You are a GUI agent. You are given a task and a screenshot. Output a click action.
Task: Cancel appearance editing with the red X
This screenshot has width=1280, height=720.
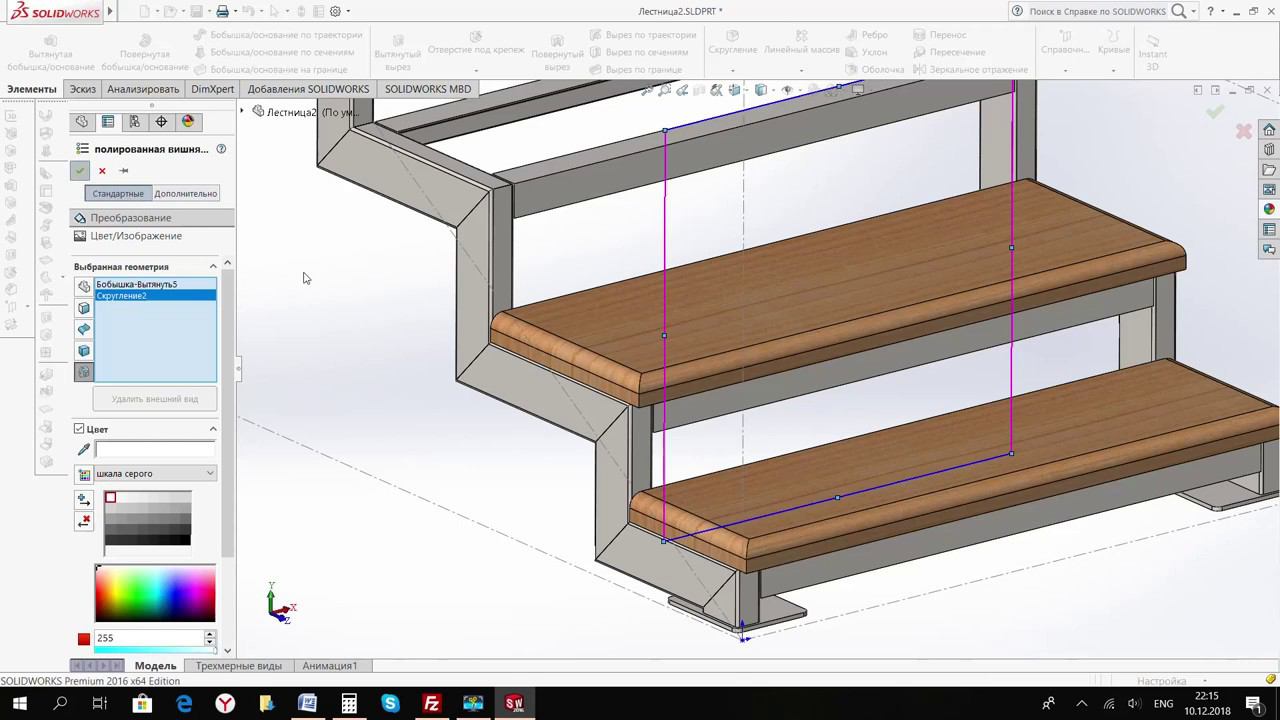(102, 171)
